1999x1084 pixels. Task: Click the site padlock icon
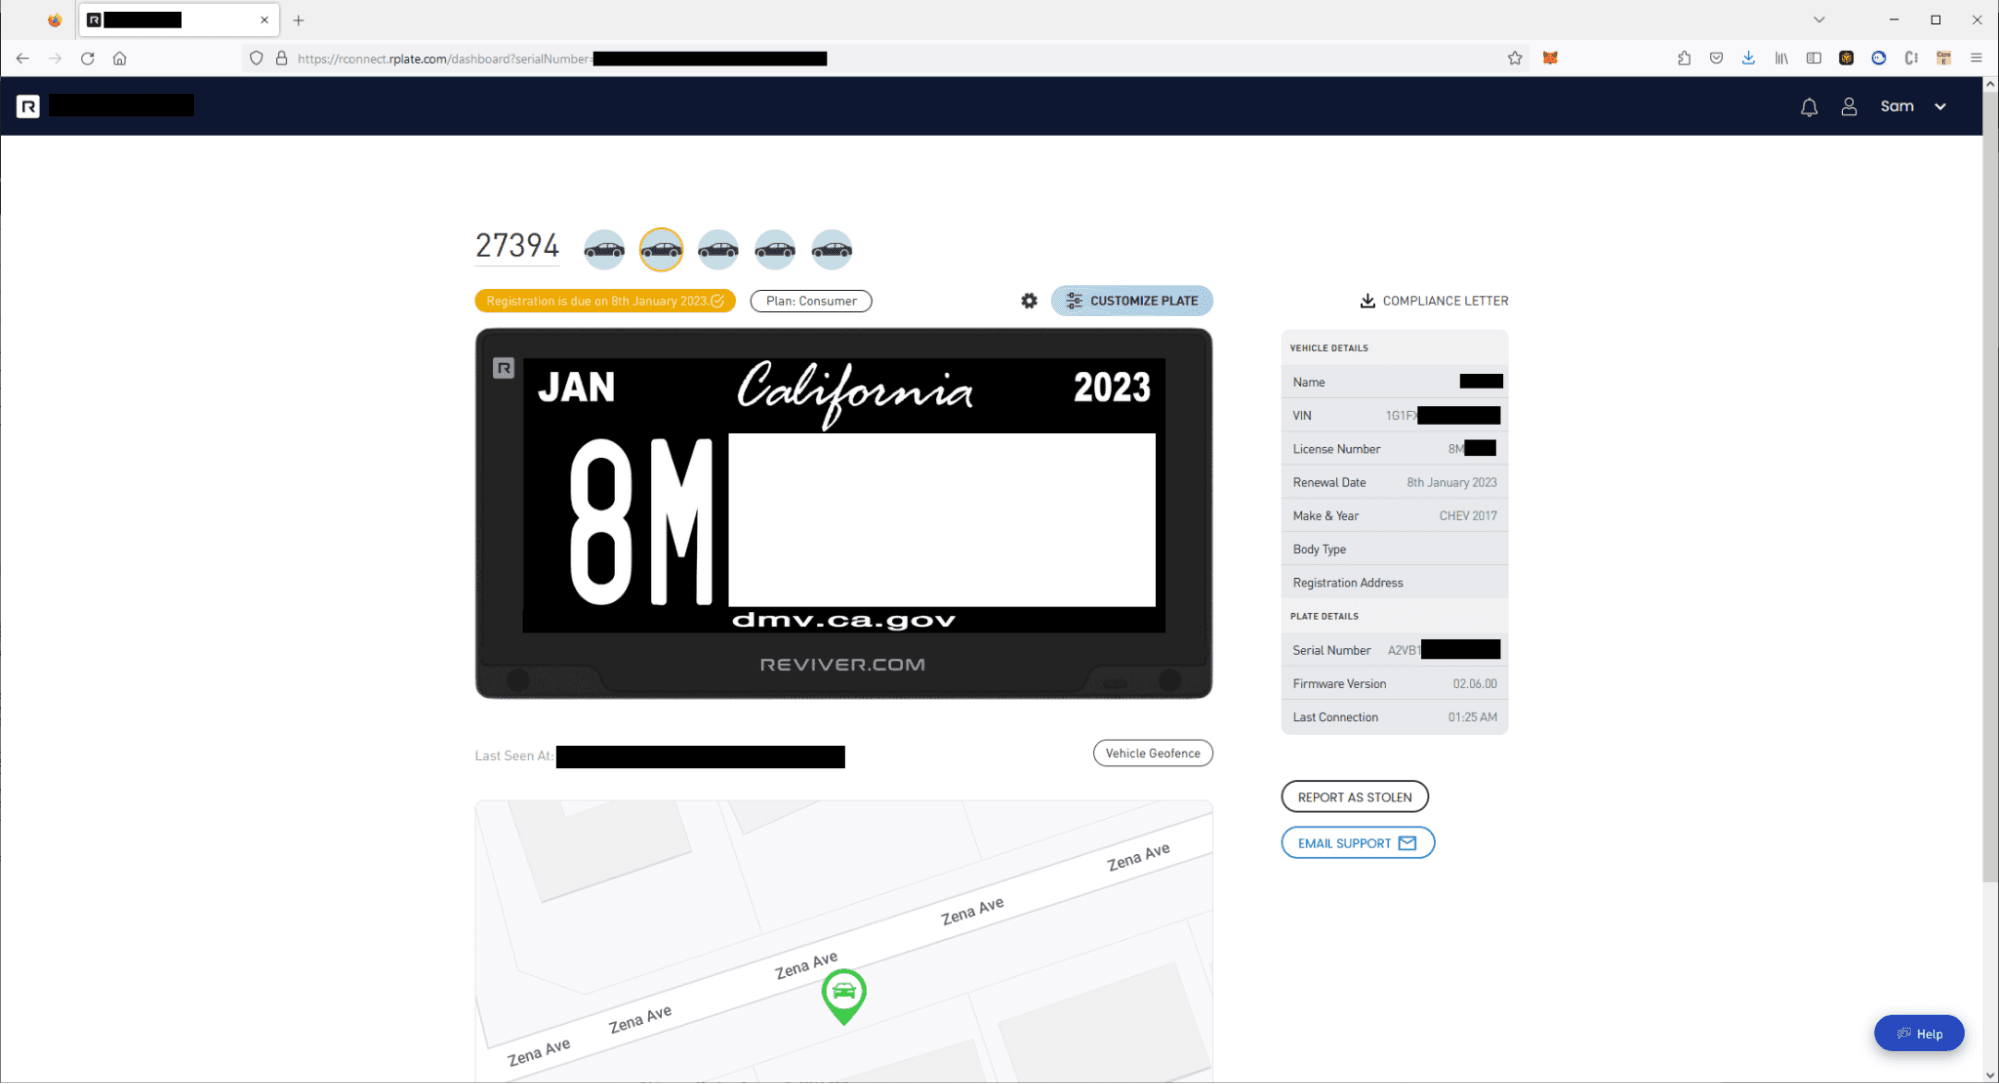tap(282, 58)
